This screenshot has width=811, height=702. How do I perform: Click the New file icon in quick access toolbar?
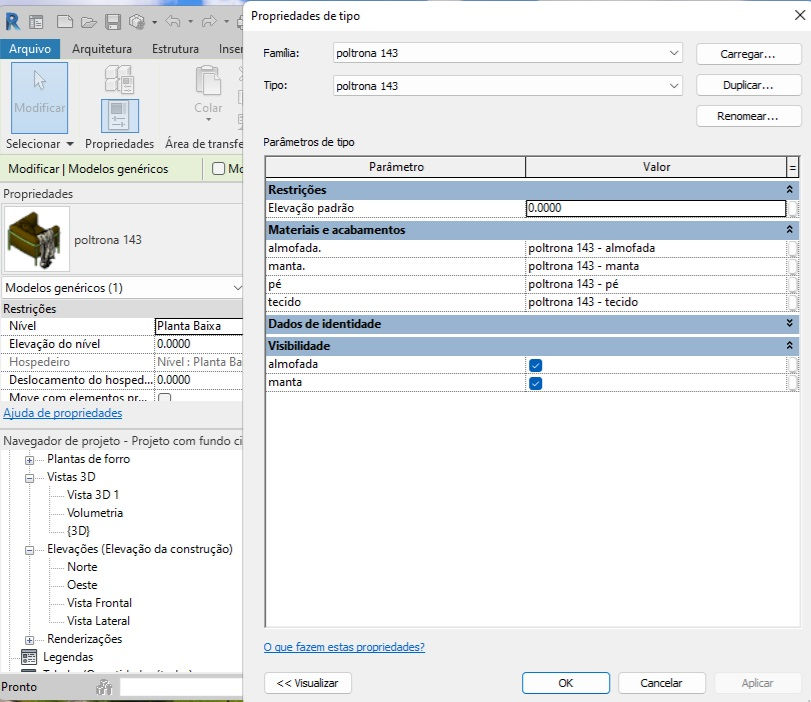pos(65,22)
